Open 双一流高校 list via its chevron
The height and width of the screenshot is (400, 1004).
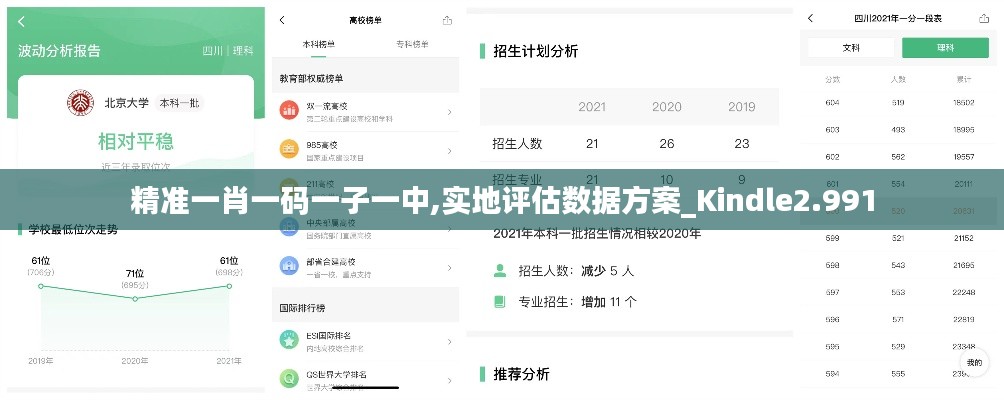[x=449, y=112]
